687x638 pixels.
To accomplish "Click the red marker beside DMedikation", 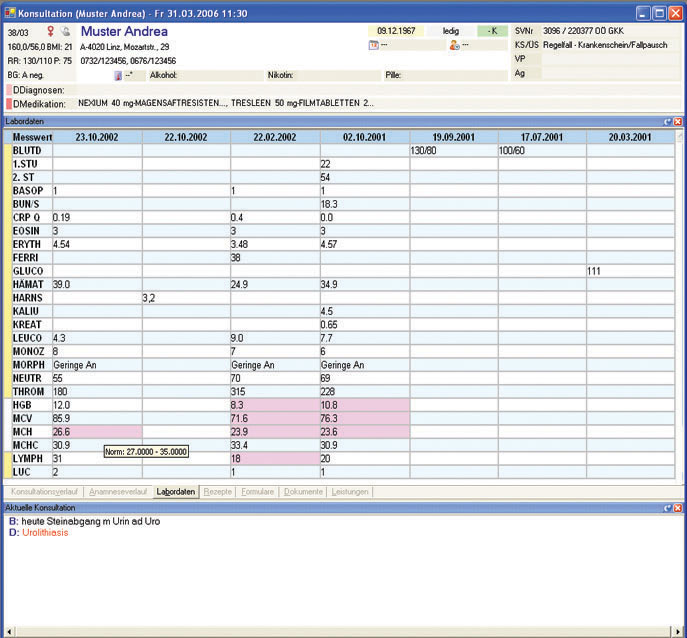I will point(9,104).
